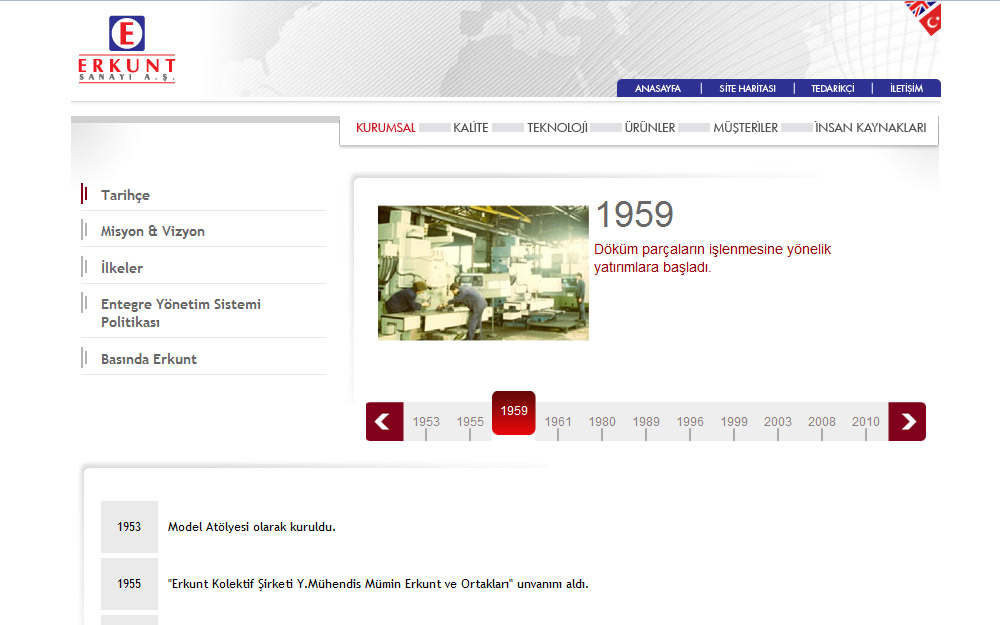Open SİTE HARİTASI page
Image resolution: width=1000 pixels, height=625 pixels.
(747, 89)
